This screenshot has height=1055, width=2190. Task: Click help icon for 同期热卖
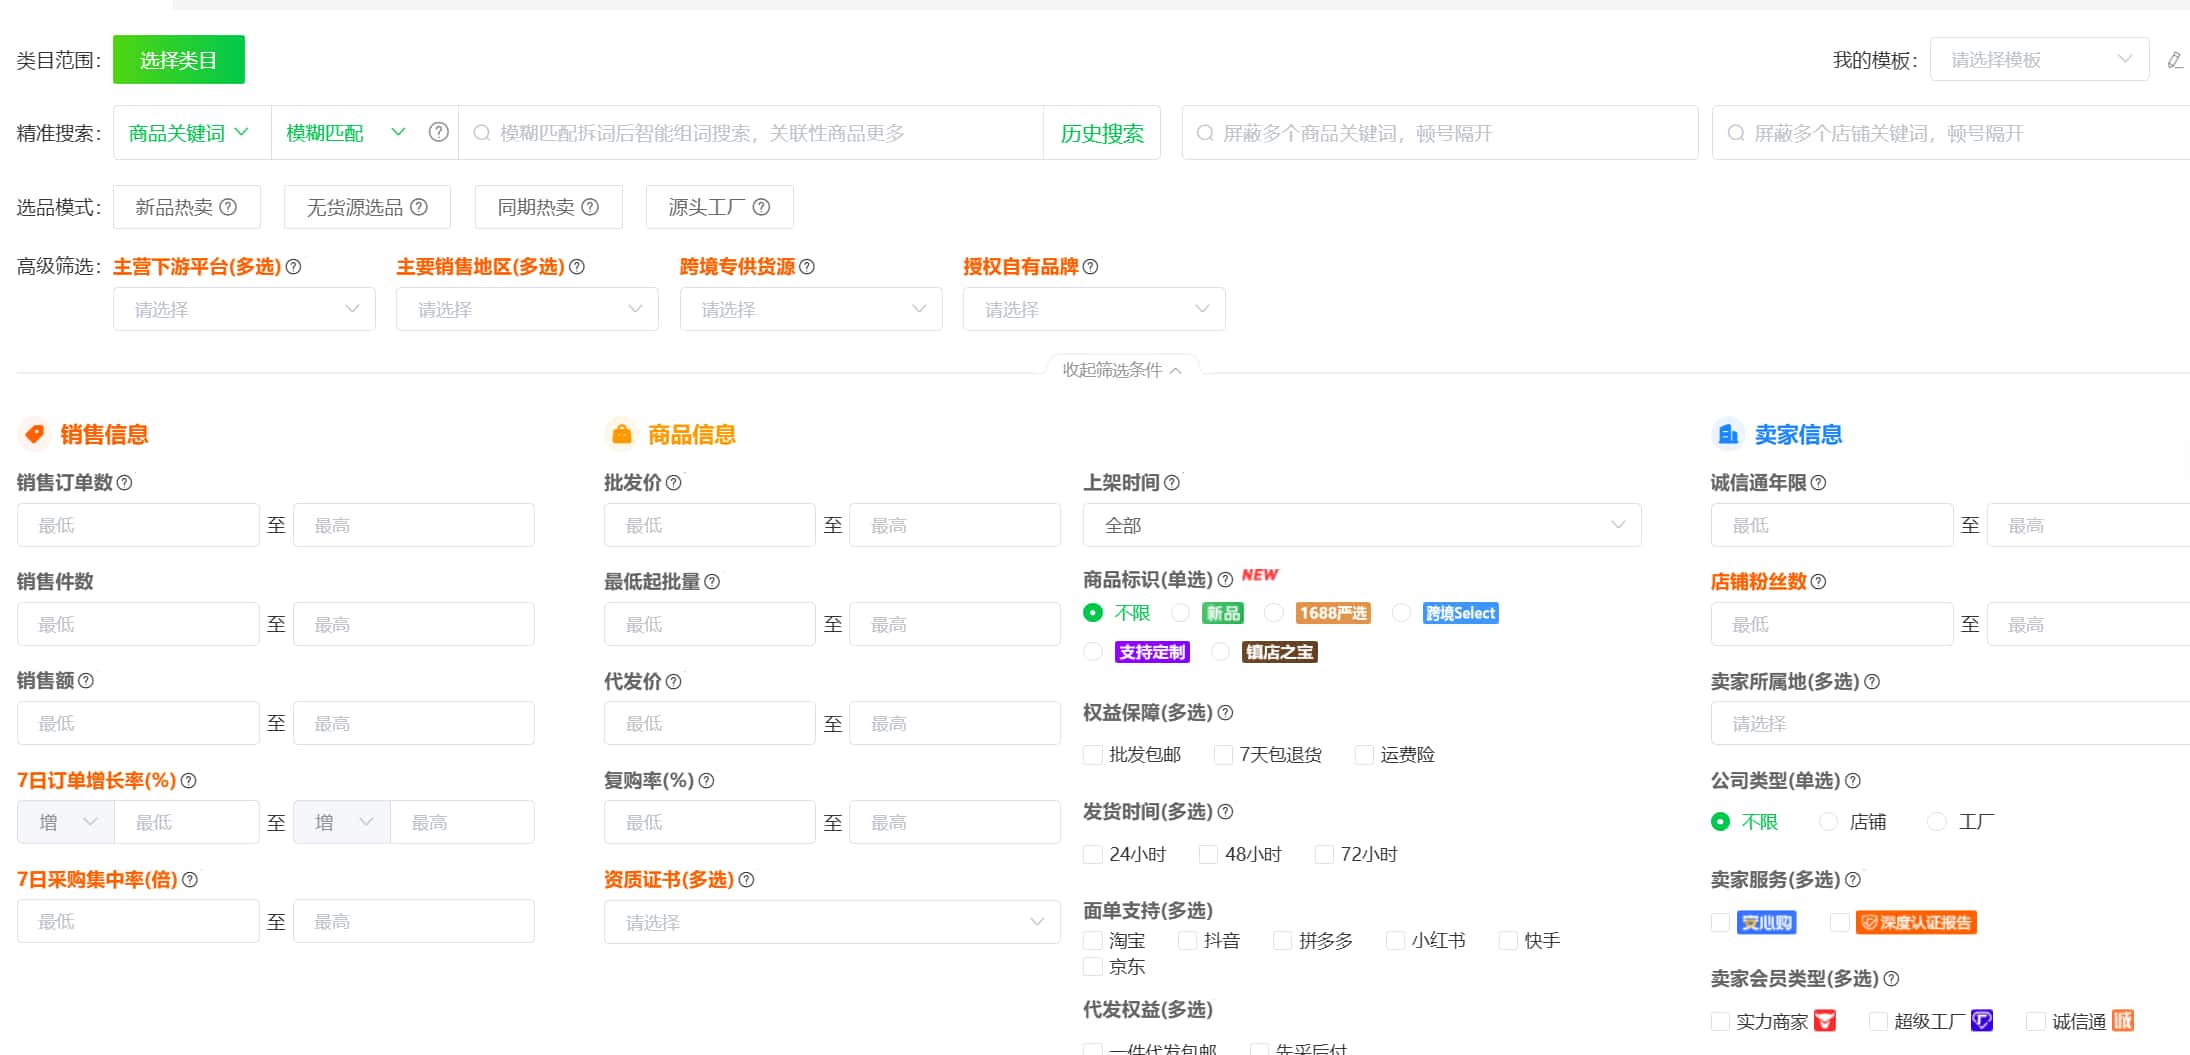[590, 207]
